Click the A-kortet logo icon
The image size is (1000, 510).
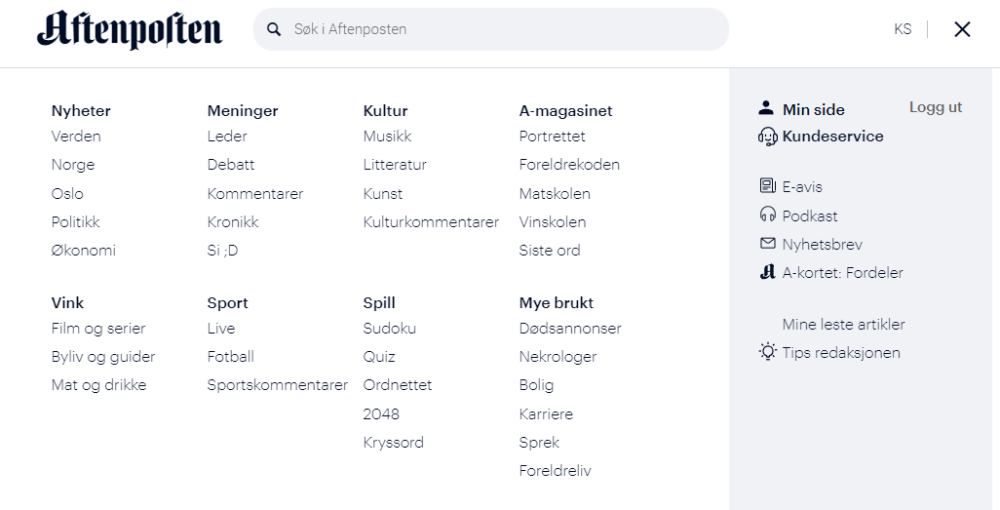(x=767, y=272)
